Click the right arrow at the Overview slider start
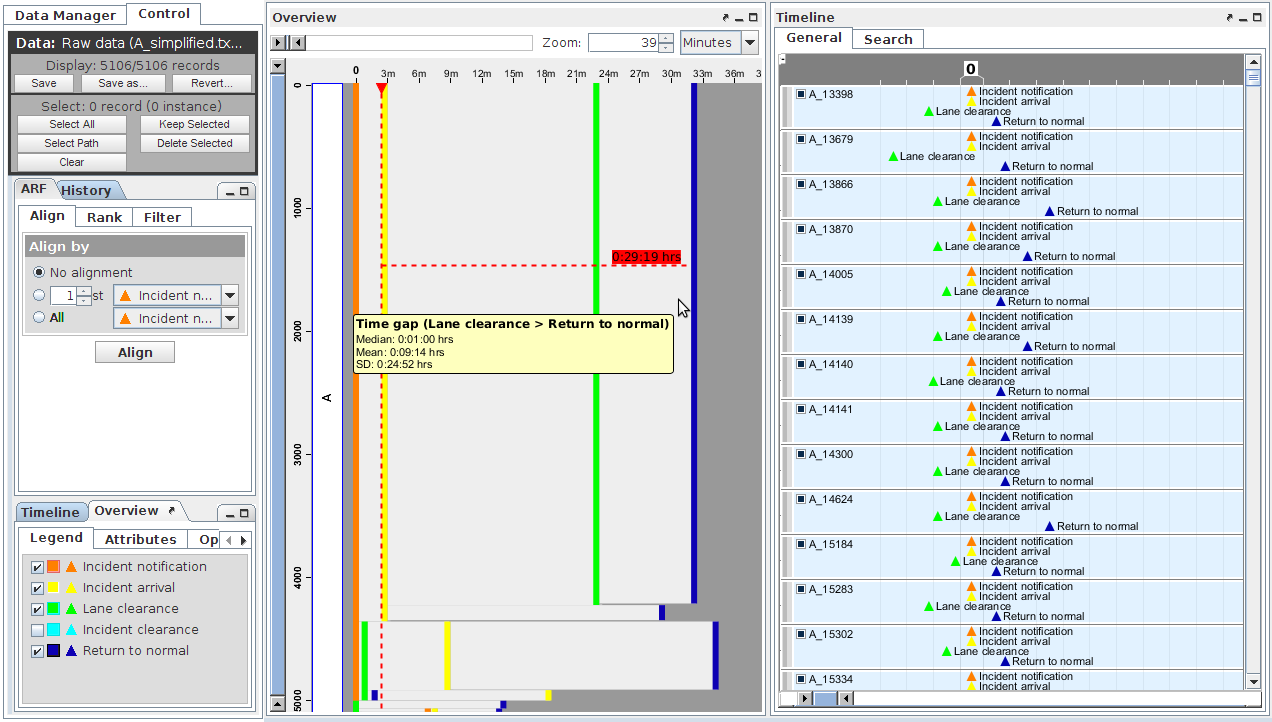The image size is (1272, 722). pyautogui.click(x=279, y=43)
